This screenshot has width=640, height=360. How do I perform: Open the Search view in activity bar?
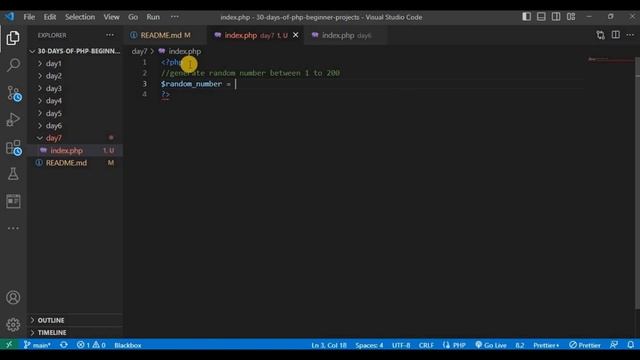coord(13,65)
